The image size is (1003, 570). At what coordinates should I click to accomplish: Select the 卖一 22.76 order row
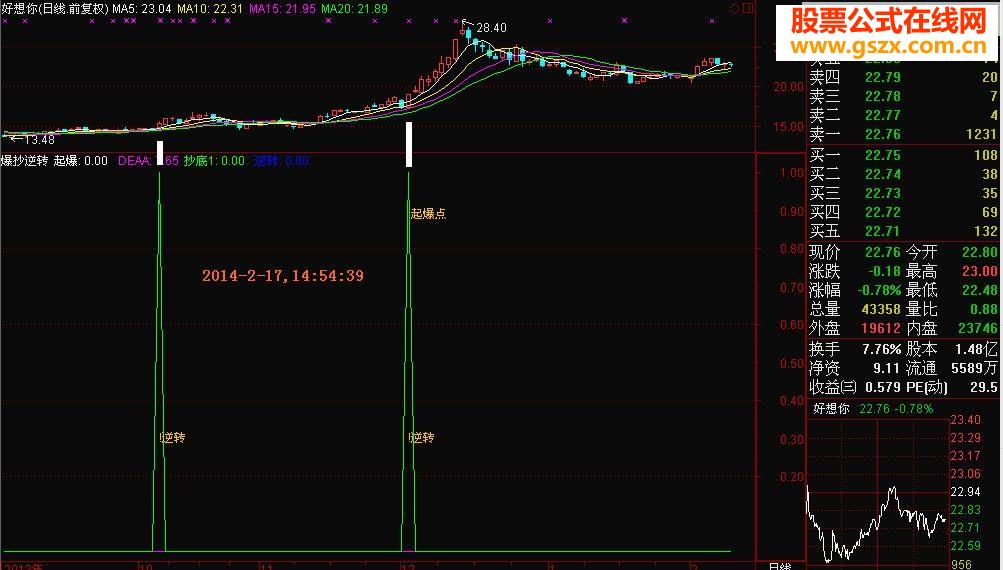click(903, 135)
